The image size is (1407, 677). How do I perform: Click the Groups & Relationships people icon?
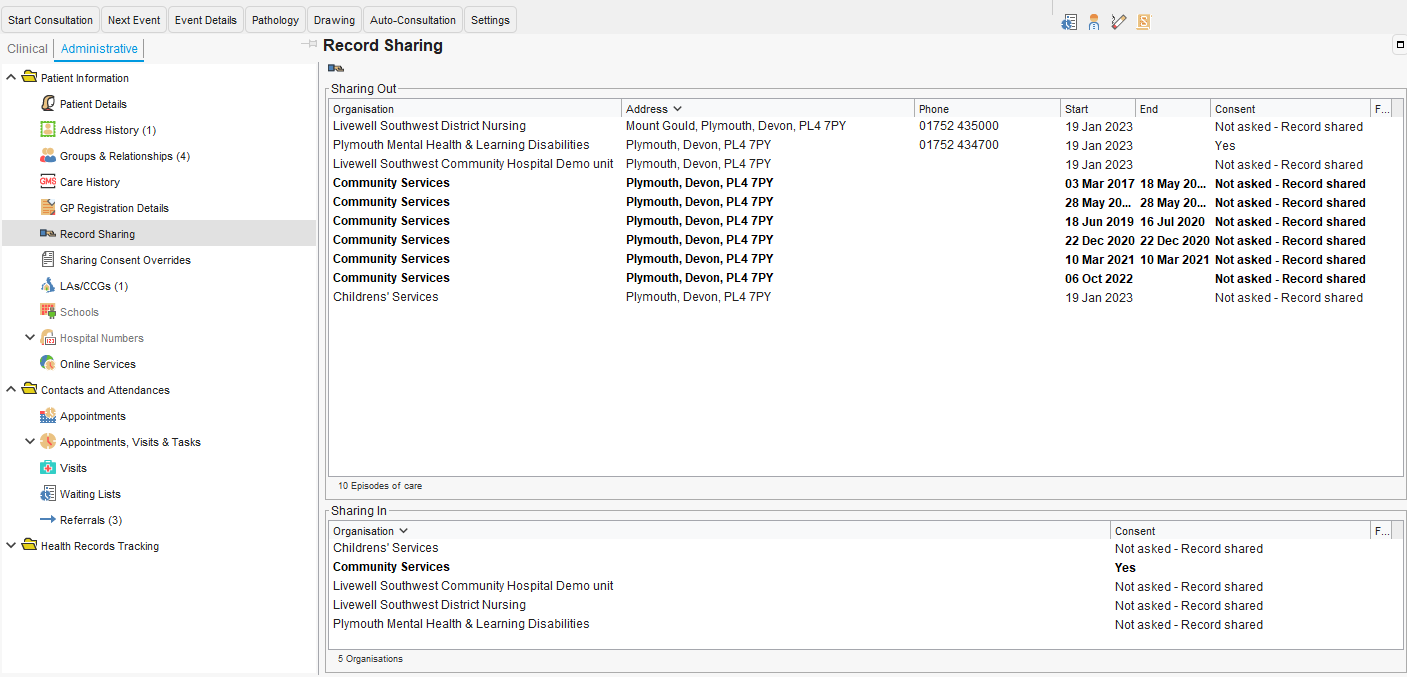(48, 156)
